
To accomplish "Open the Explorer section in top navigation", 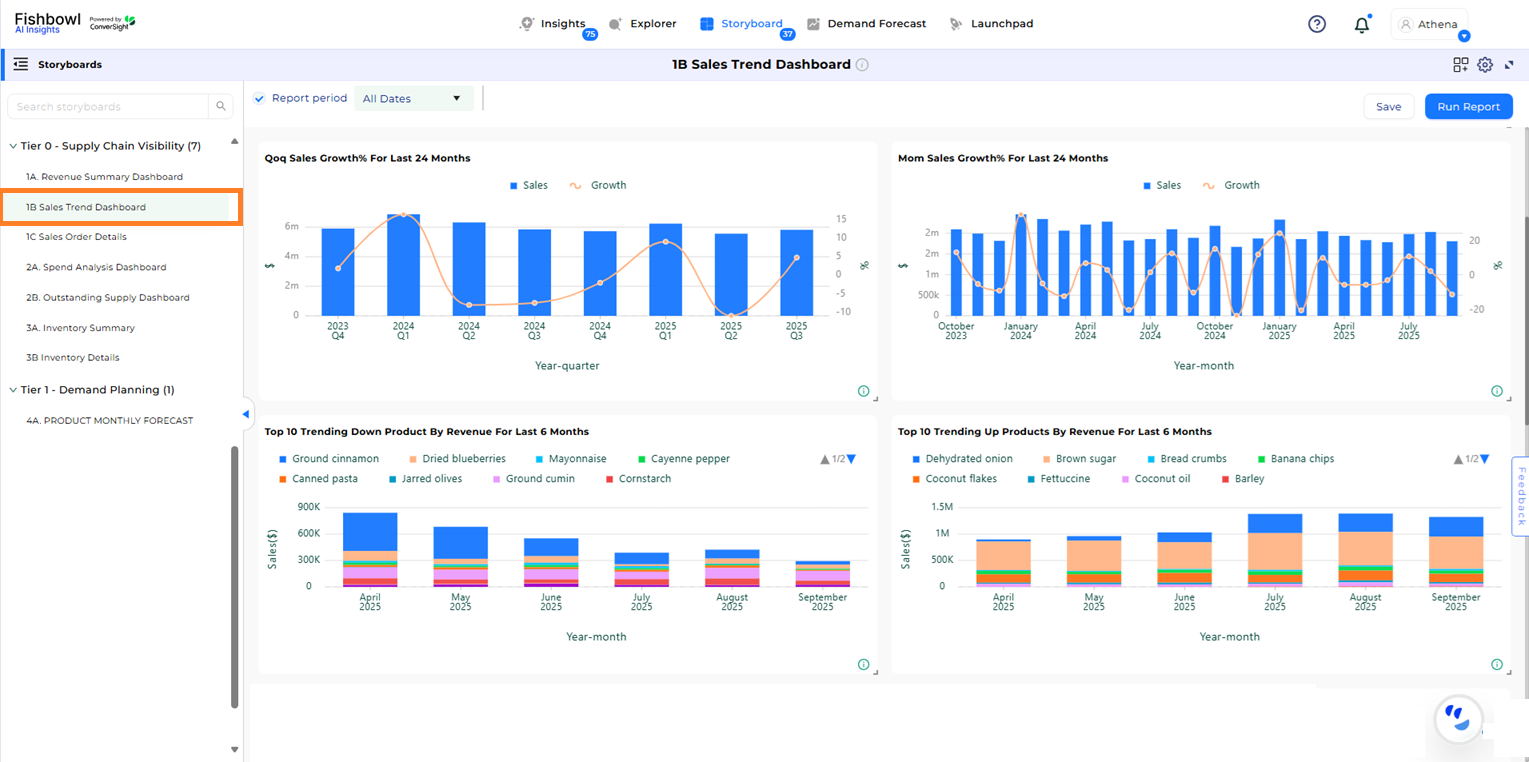I will tap(644, 23).
